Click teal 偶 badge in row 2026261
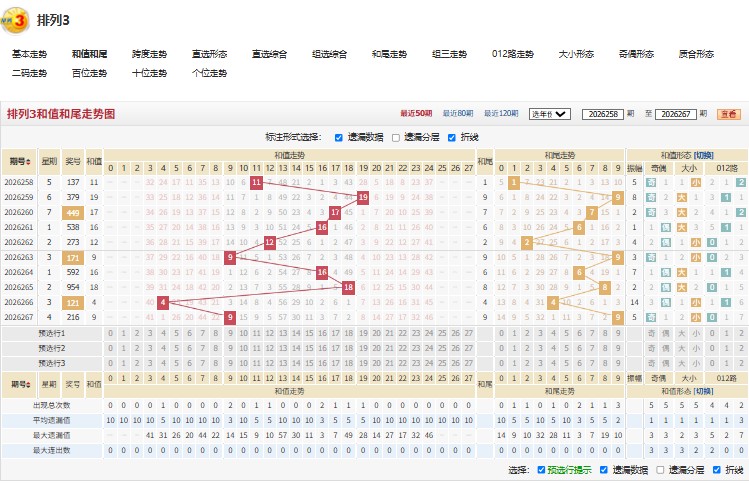Viewport: 749px width, 483px height. tap(665, 227)
